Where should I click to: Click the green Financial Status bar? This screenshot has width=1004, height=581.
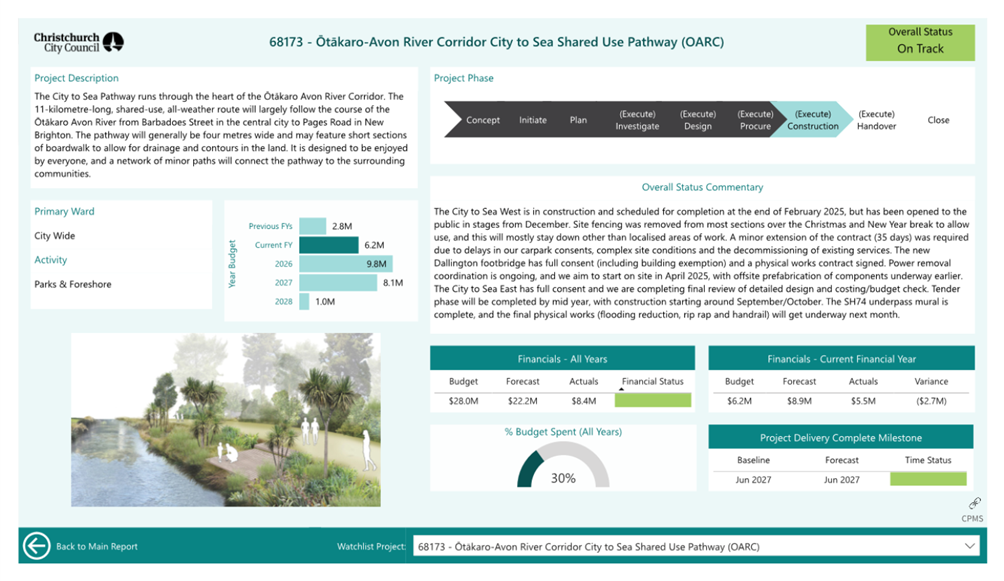[x=652, y=400]
